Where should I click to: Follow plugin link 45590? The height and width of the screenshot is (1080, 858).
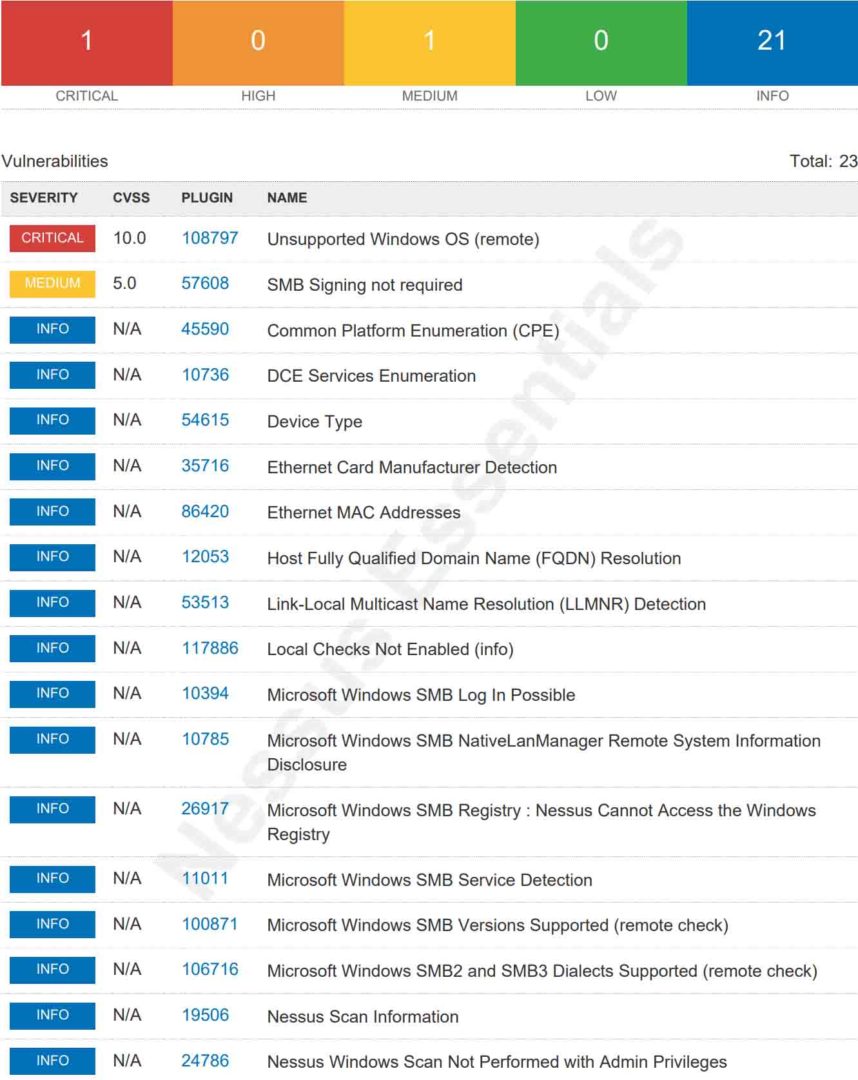pyautogui.click(x=205, y=330)
